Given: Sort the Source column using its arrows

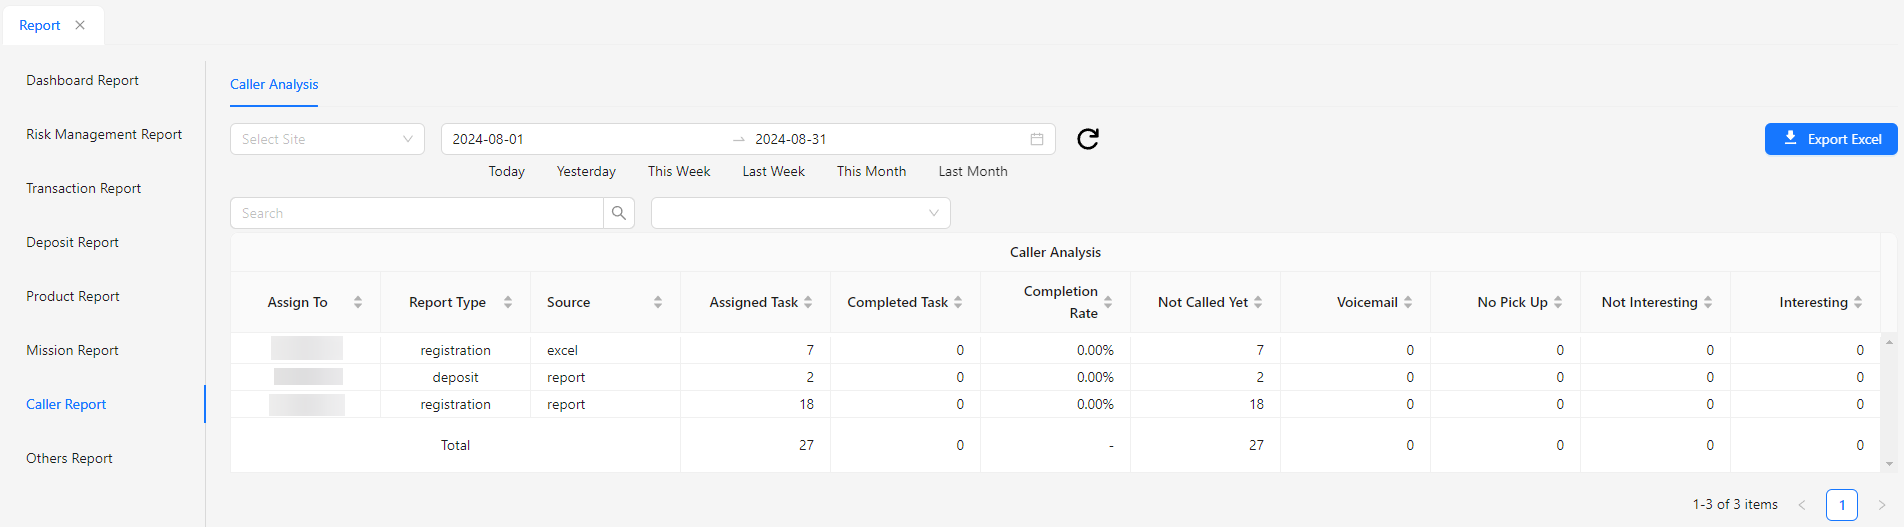Looking at the screenshot, I should [658, 302].
